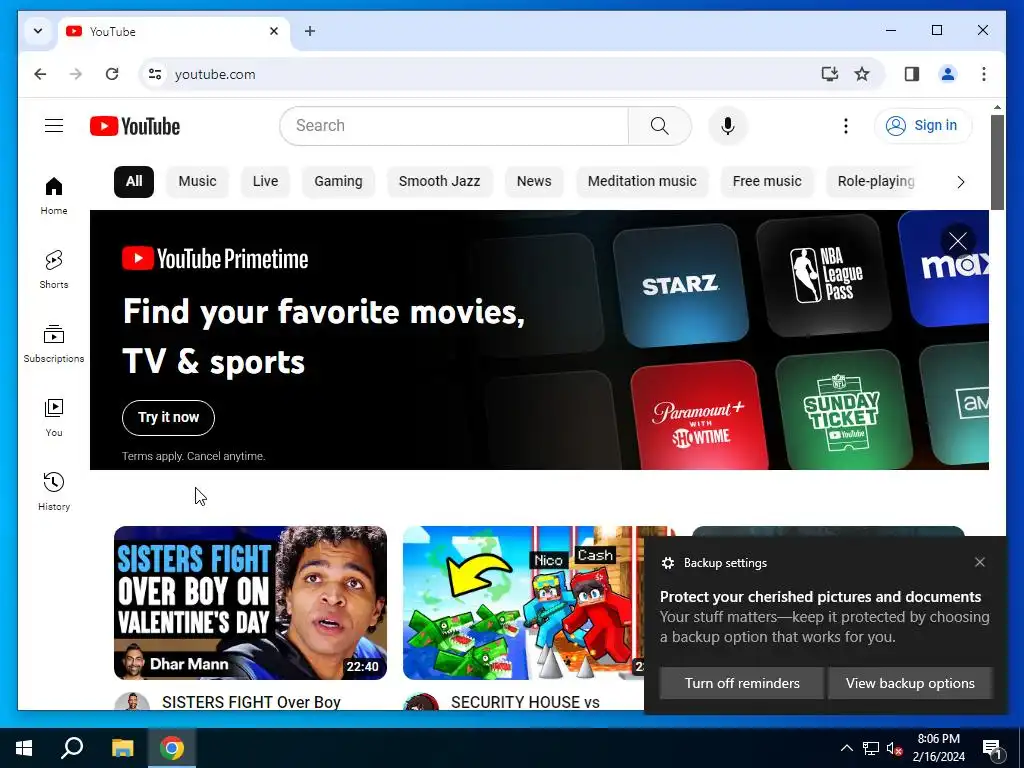Open the Chrome profile icon

click(x=948, y=74)
